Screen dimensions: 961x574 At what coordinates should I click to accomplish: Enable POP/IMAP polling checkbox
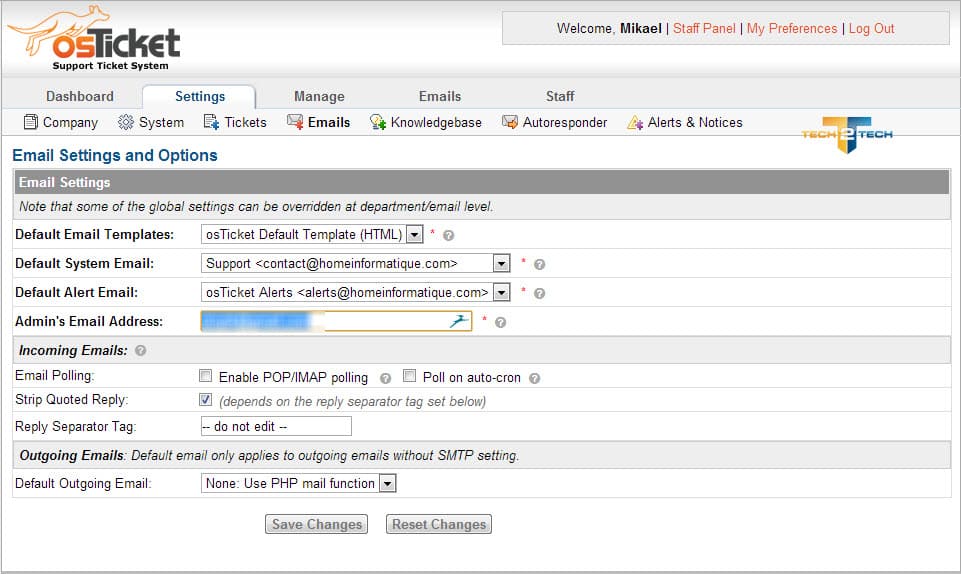(206, 377)
